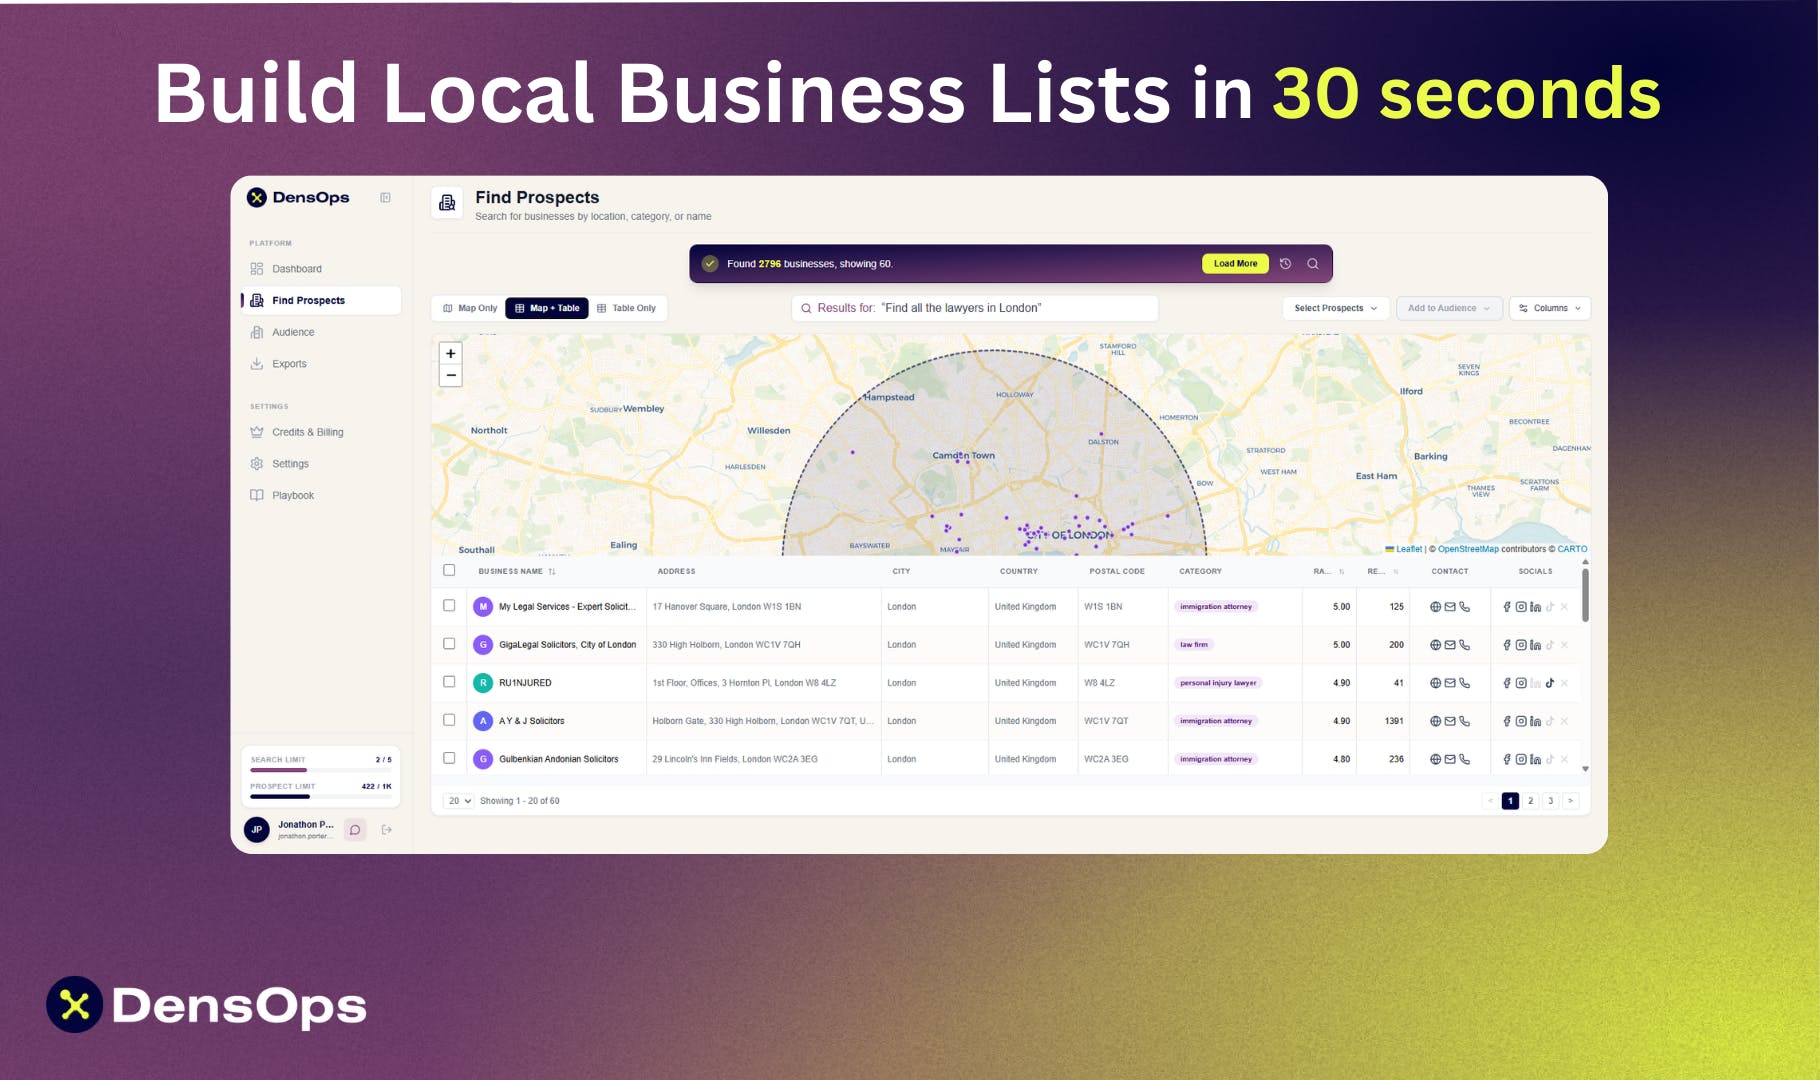Check the A Y & J Solicitors checkbox
1820x1080 pixels.
point(449,719)
